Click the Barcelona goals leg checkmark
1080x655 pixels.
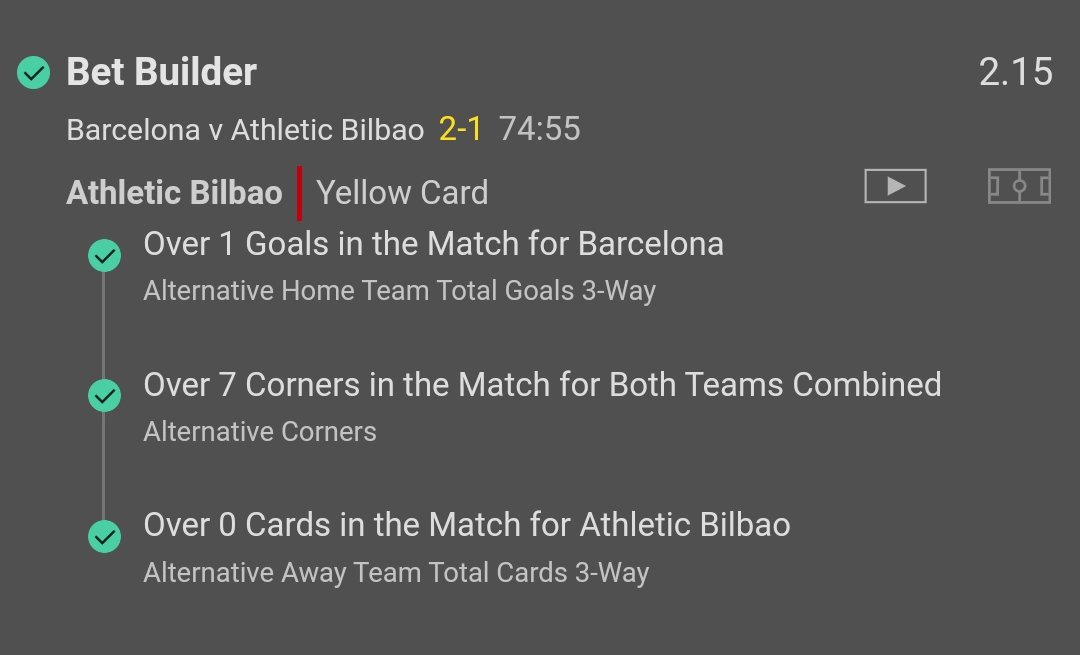tap(105, 256)
